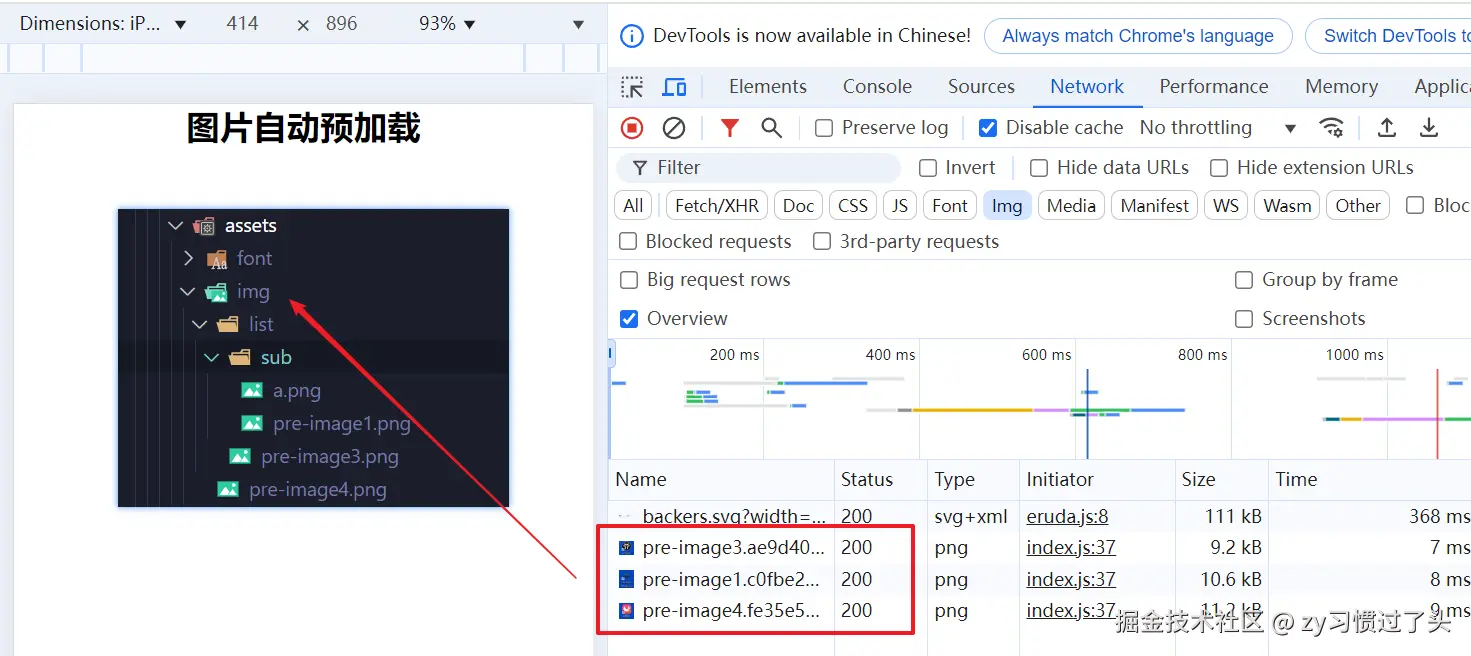This screenshot has width=1471, height=656.
Task: Filter requests by WS
Action: pos(1226,206)
